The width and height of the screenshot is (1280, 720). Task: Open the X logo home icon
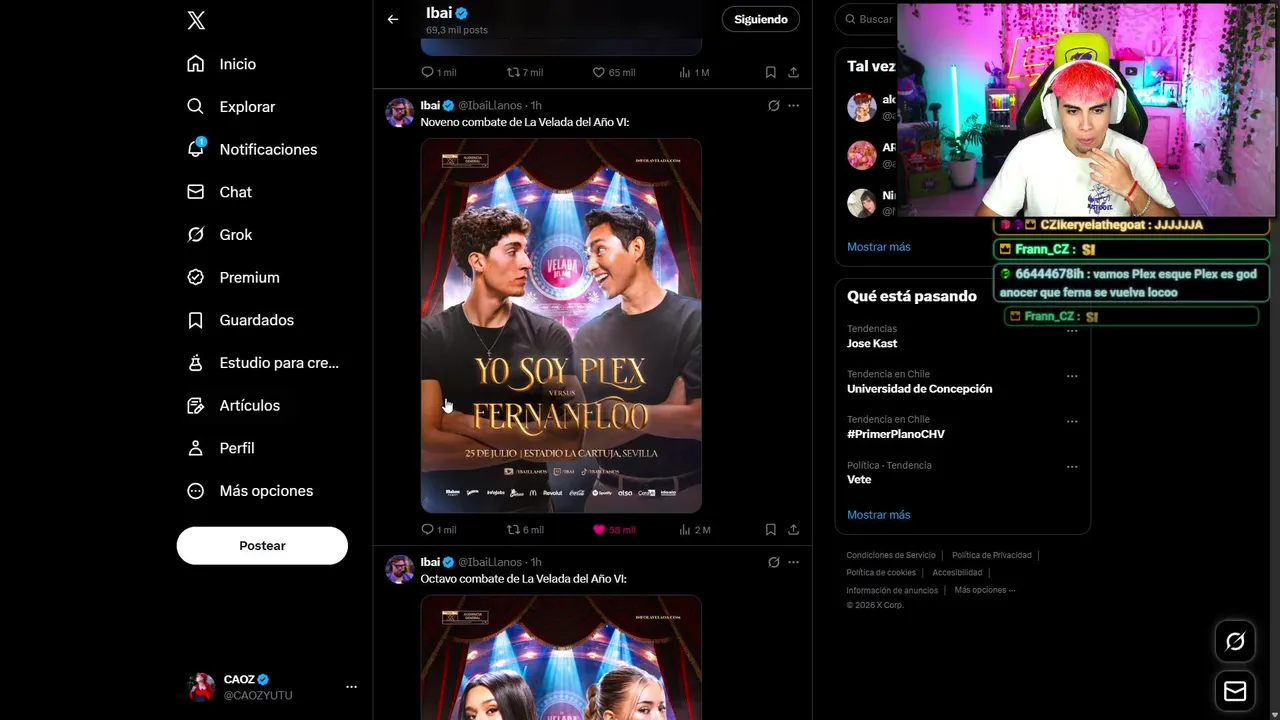(196, 21)
